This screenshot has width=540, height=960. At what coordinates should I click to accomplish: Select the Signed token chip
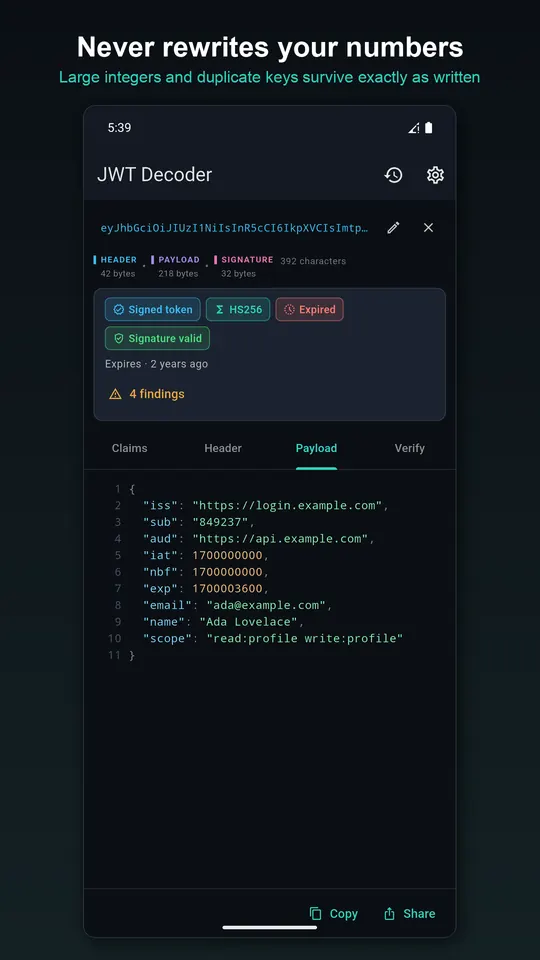point(152,309)
